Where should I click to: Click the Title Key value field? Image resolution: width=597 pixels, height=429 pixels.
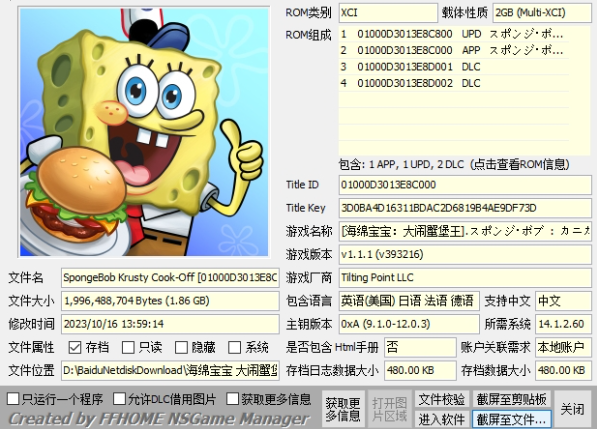465,208
